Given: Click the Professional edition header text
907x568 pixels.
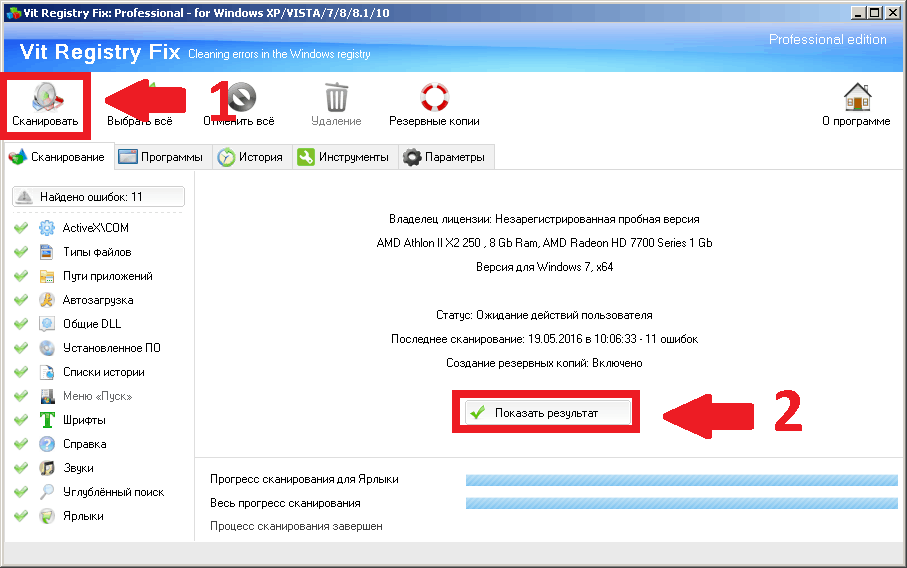Looking at the screenshot, I should [x=827, y=39].
